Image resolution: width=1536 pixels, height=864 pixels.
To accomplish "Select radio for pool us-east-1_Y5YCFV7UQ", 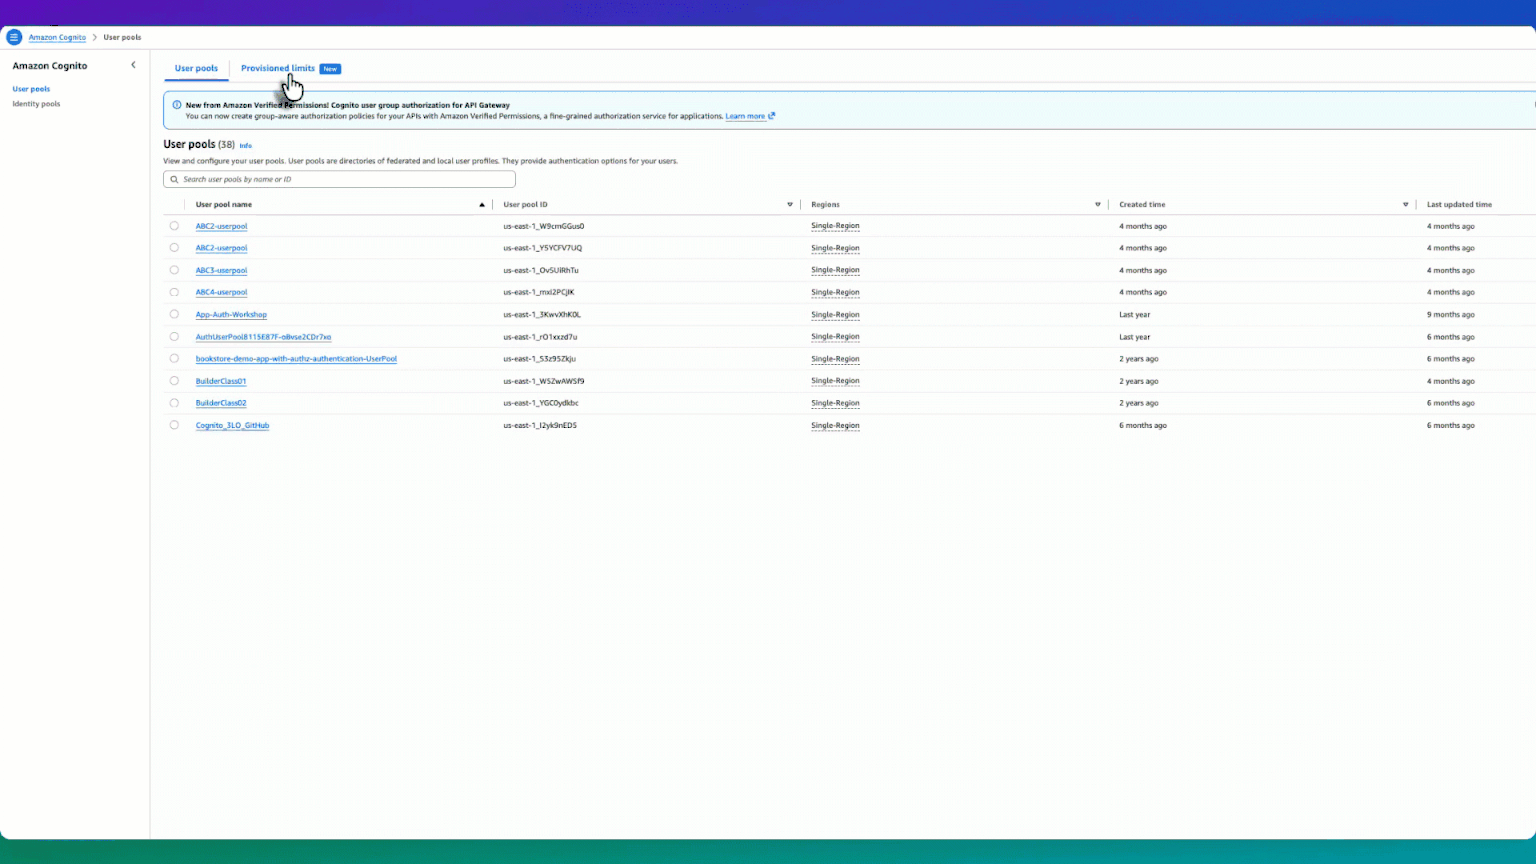I will 174,248.
